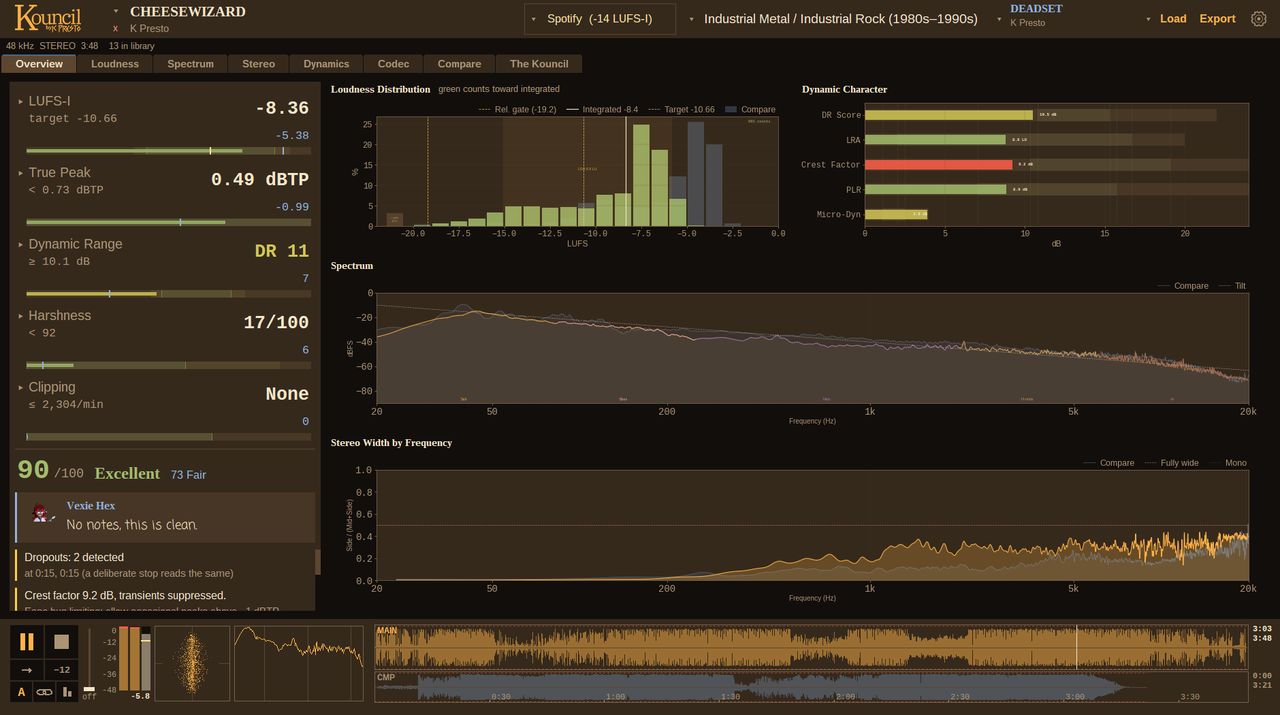
Task: Toggle Compare legend in Loudness Distribution
Action: 750,109
